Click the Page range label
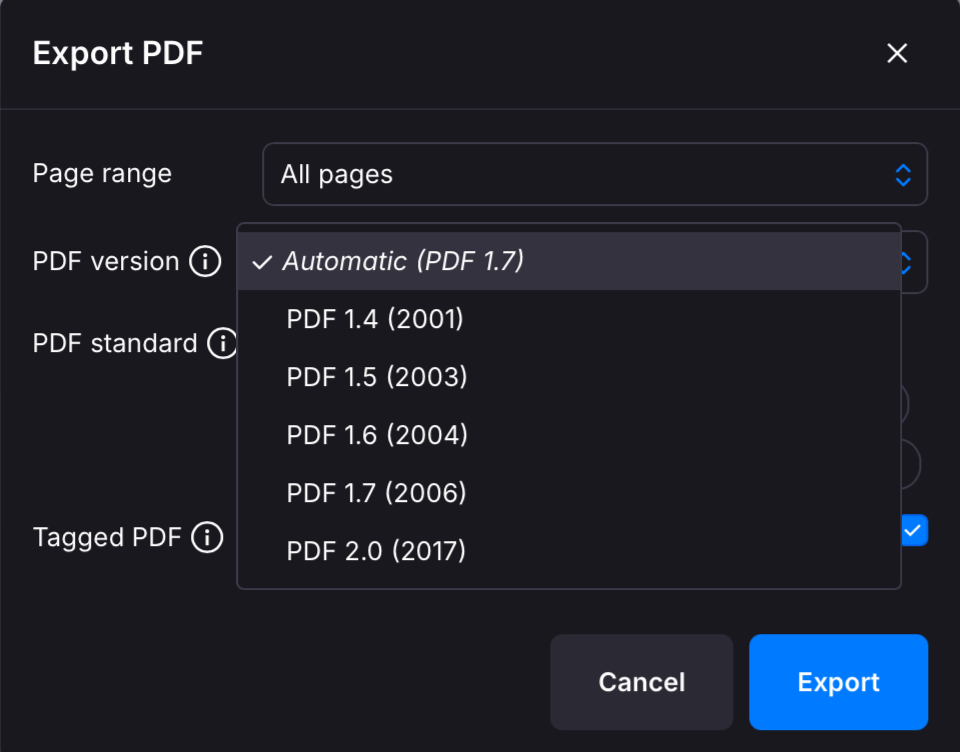The width and height of the screenshot is (960, 752). (x=102, y=174)
